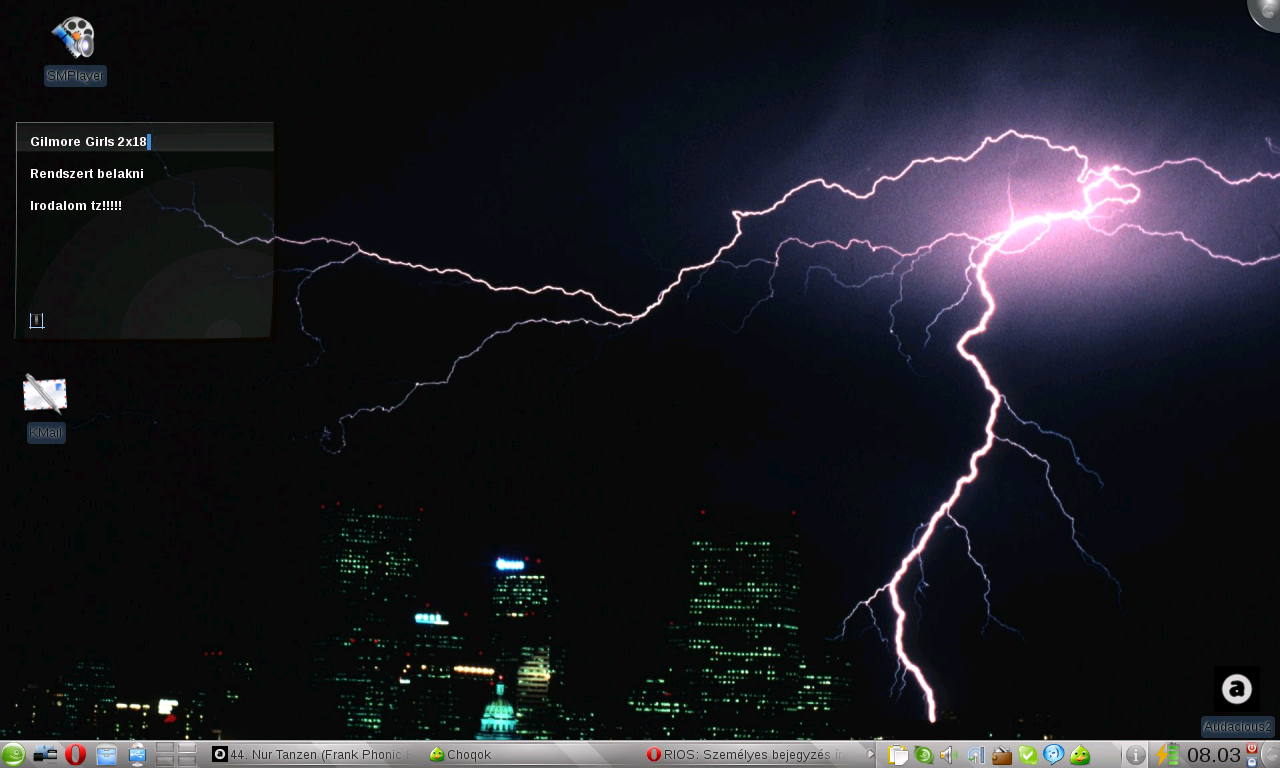The width and height of the screenshot is (1280, 768).
Task: Open the Klipper clipboard tray icon
Action: pyautogui.click(x=898, y=755)
